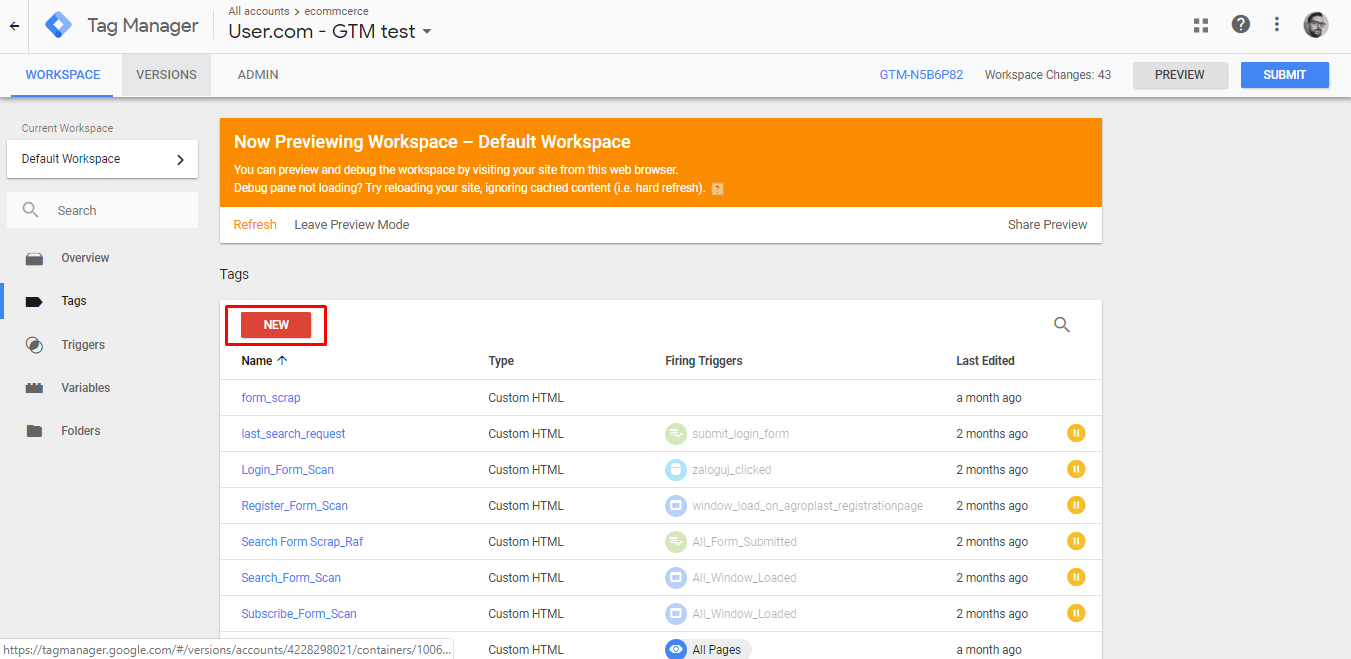
Task: Click the Workspace Changes: 43 counter
Action: click(x=1048, y=75)
